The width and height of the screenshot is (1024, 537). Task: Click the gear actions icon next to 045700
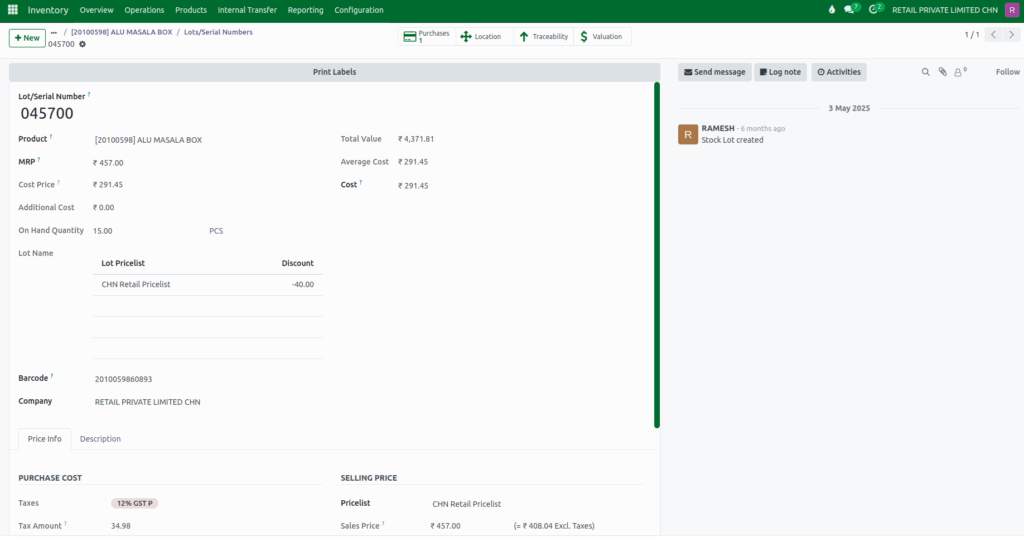[x=82, y=44]
